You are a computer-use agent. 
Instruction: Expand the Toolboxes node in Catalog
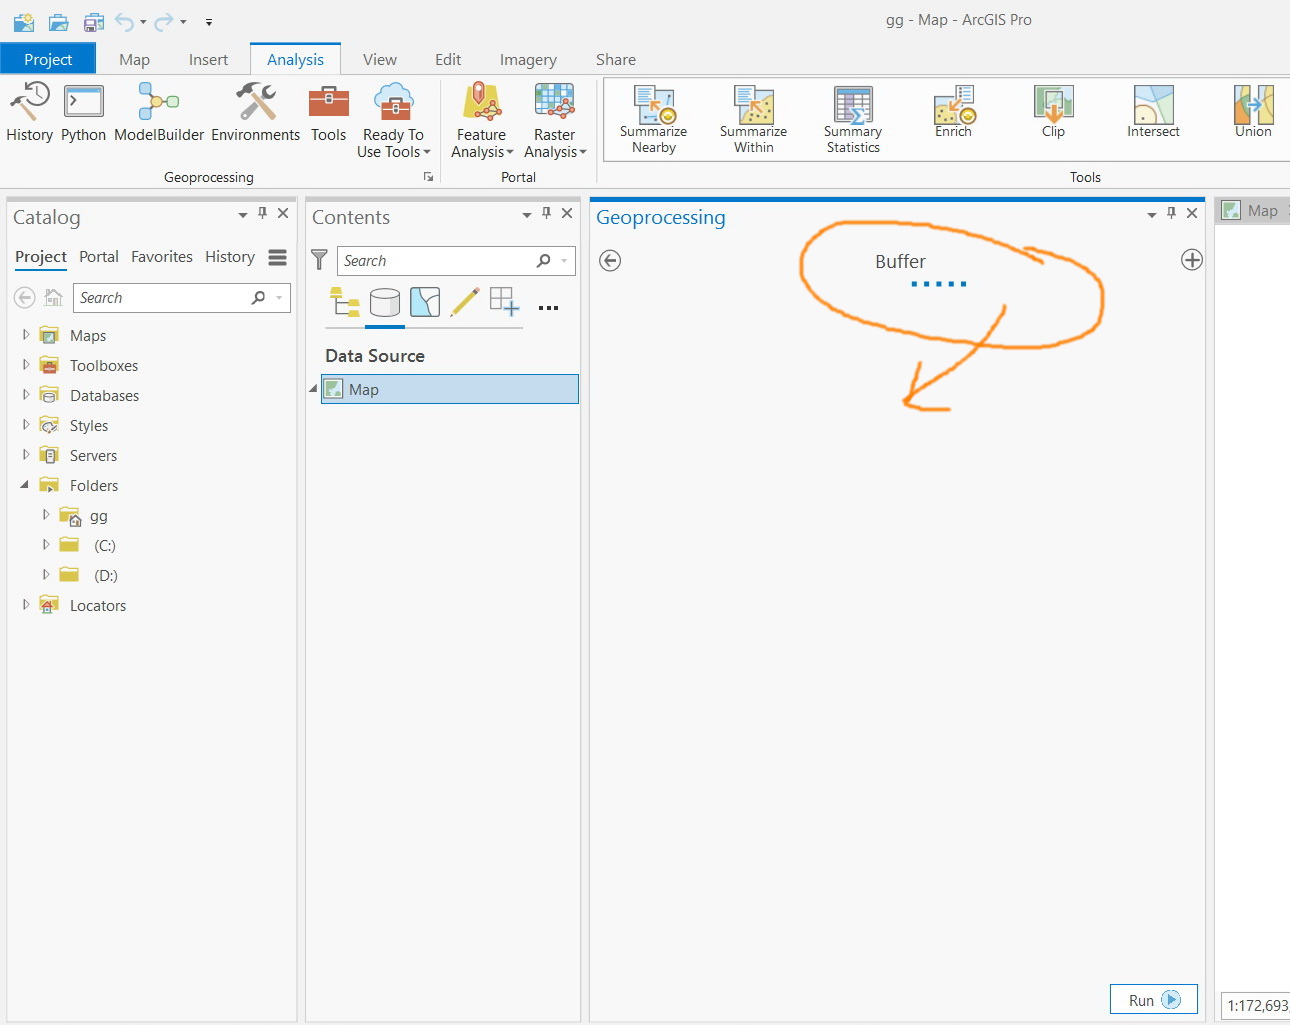(x=26, y=365)
